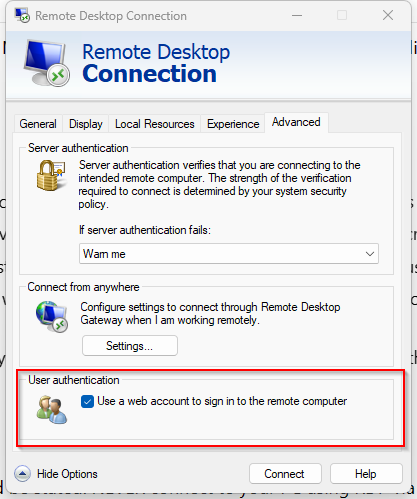
Task: Close the Remote Desktop Connection window
Action: tap(388, 15)
